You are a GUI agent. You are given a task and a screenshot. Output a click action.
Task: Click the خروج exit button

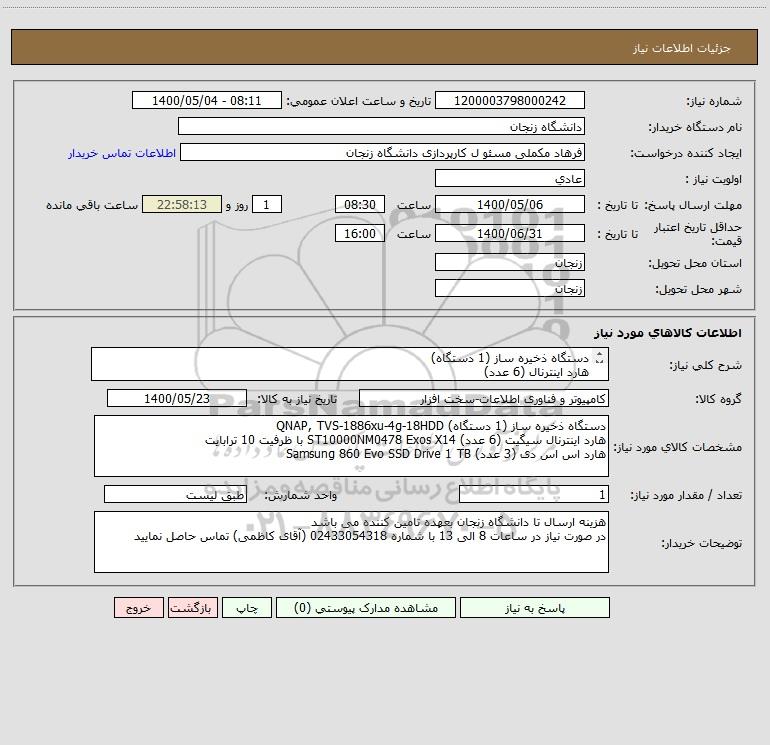(x=138, y=608)
